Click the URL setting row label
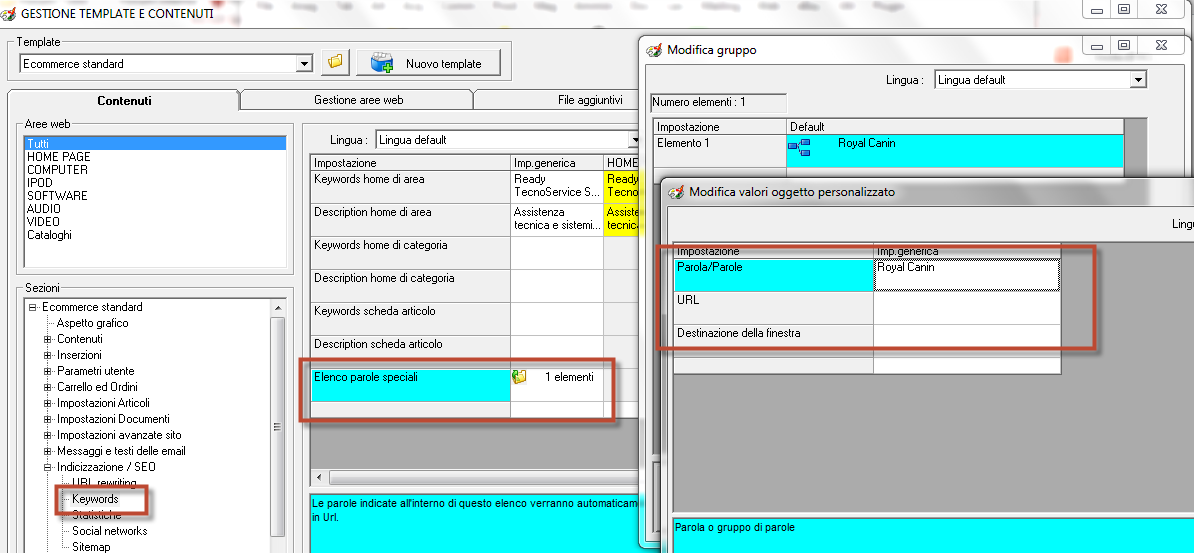 [x=774, y=308]
